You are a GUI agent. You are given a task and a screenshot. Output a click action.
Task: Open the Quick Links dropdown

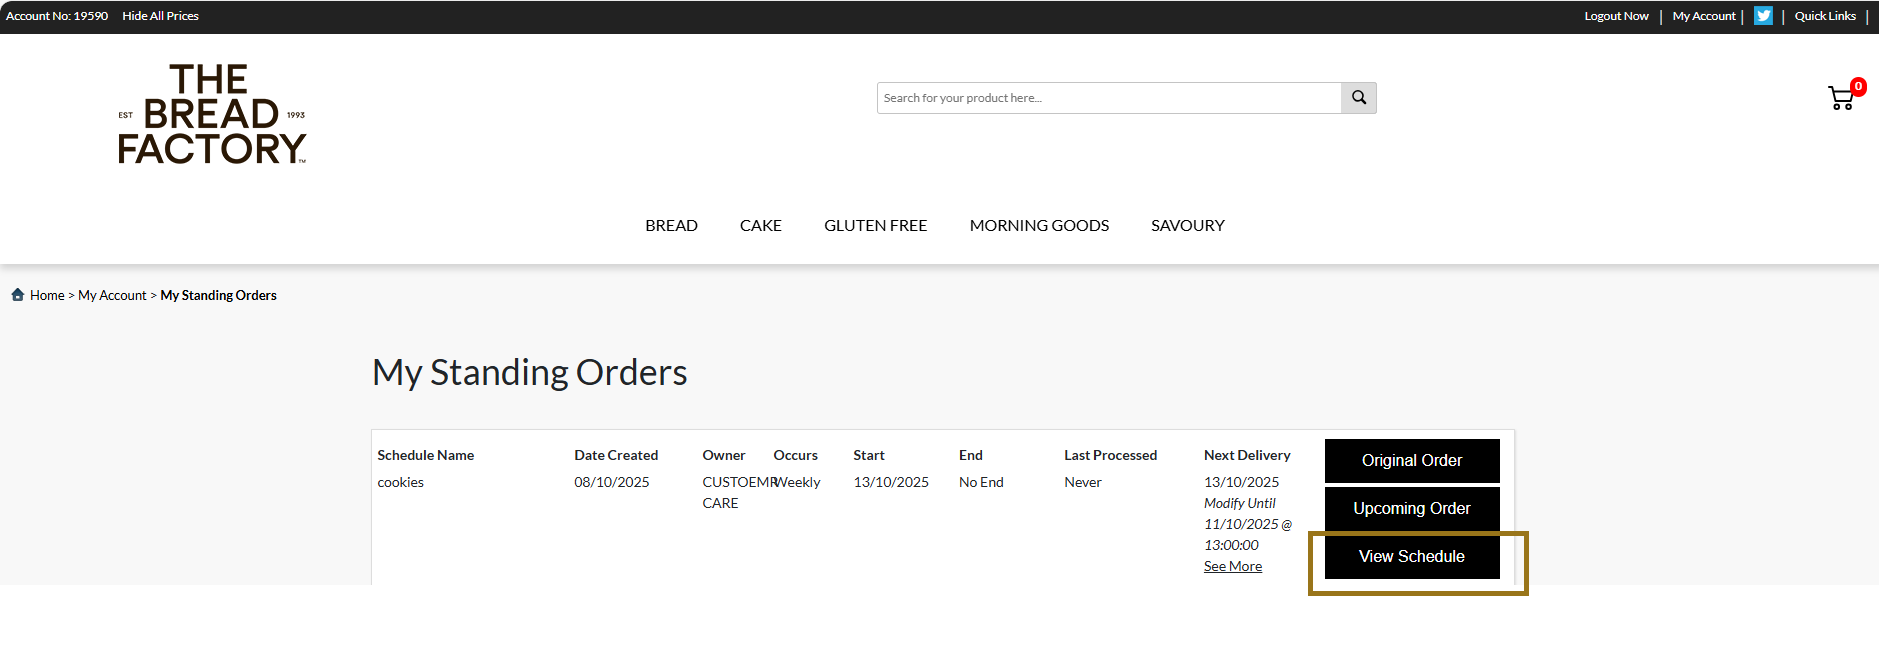click(x=1825, y=16)
